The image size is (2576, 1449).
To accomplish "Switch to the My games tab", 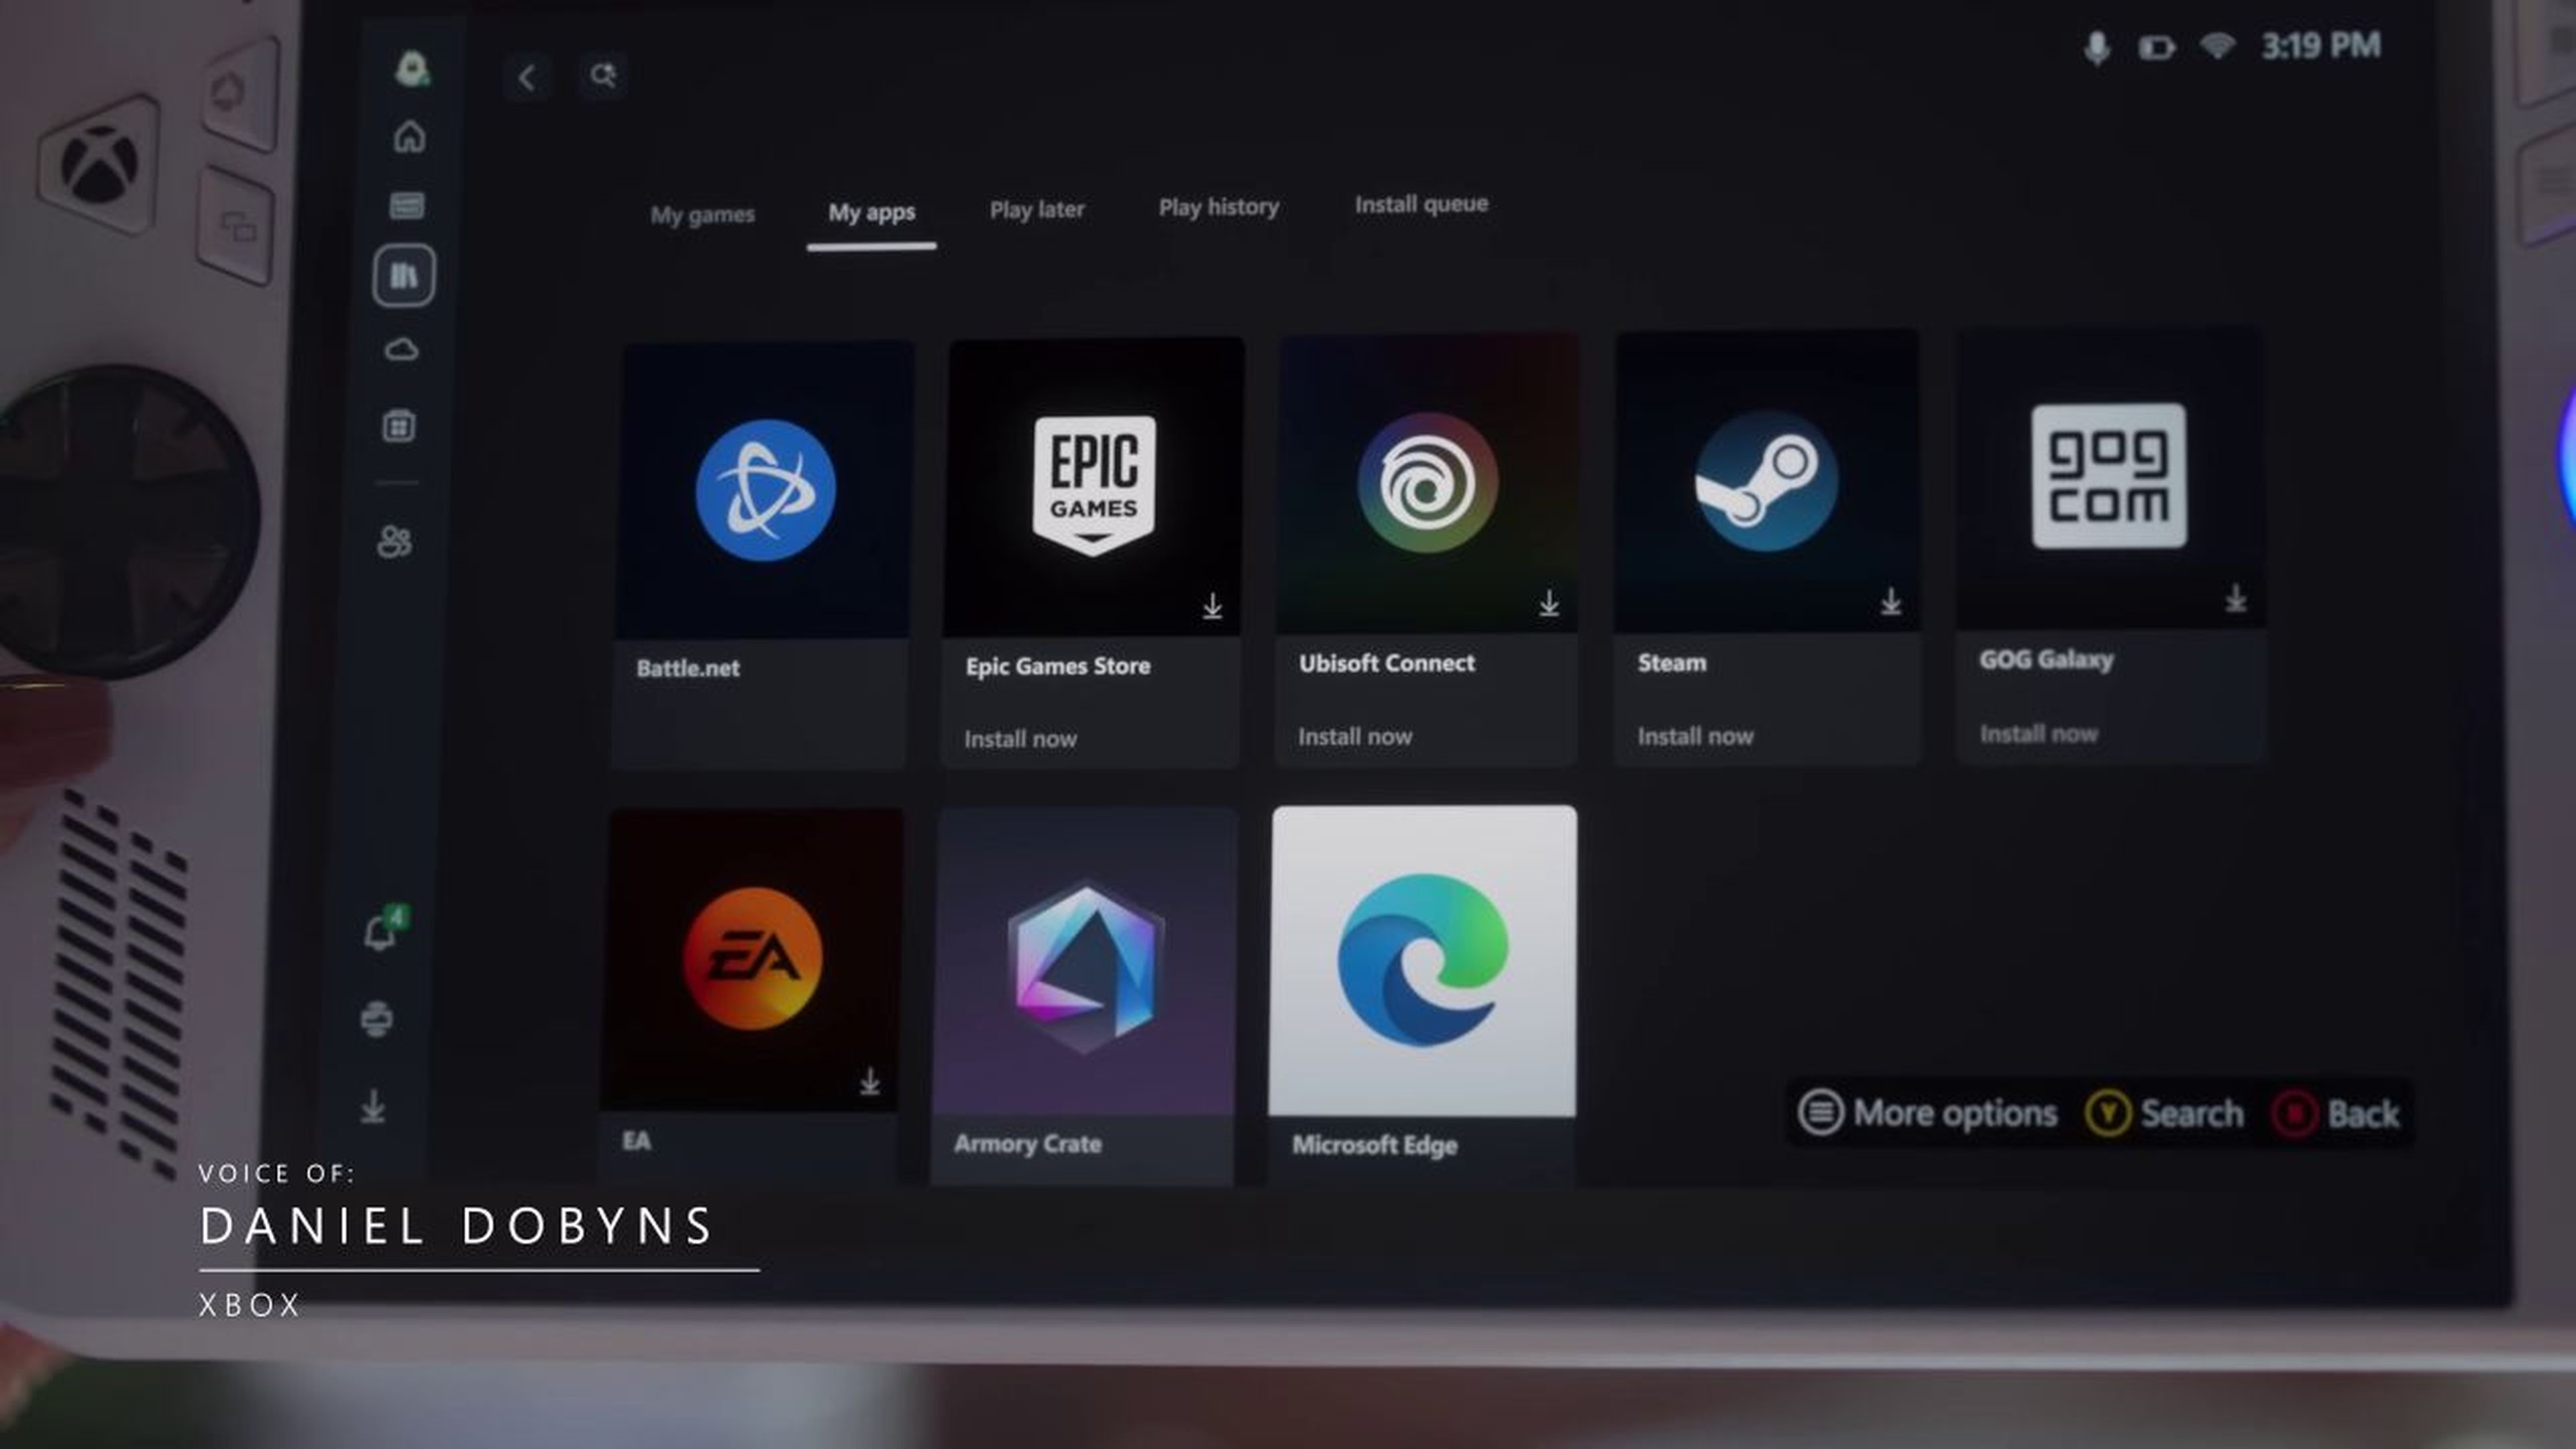I will pyautogui.click(x=702, y=215).
